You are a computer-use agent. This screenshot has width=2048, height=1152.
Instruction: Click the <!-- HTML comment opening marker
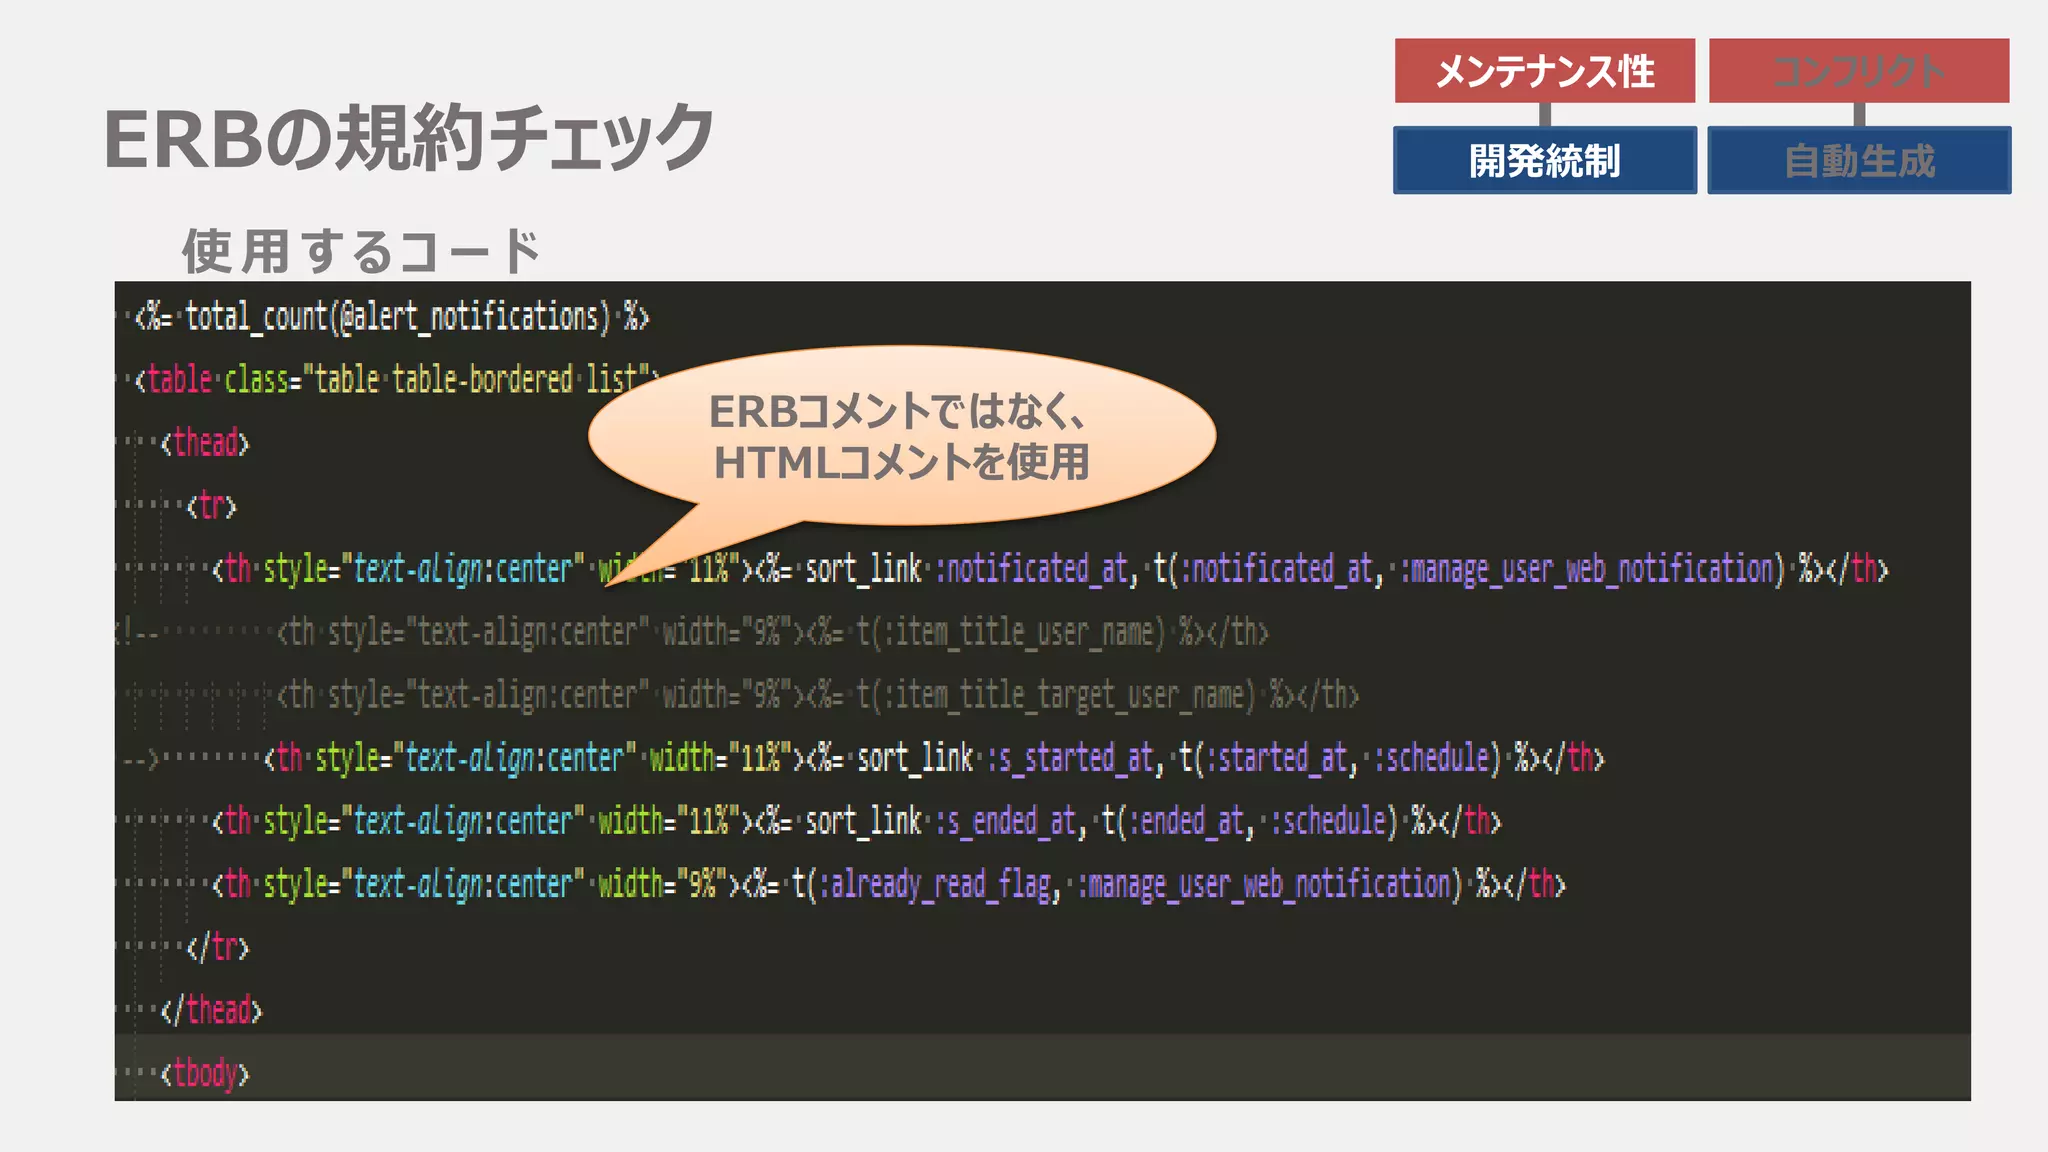[136, 632]
